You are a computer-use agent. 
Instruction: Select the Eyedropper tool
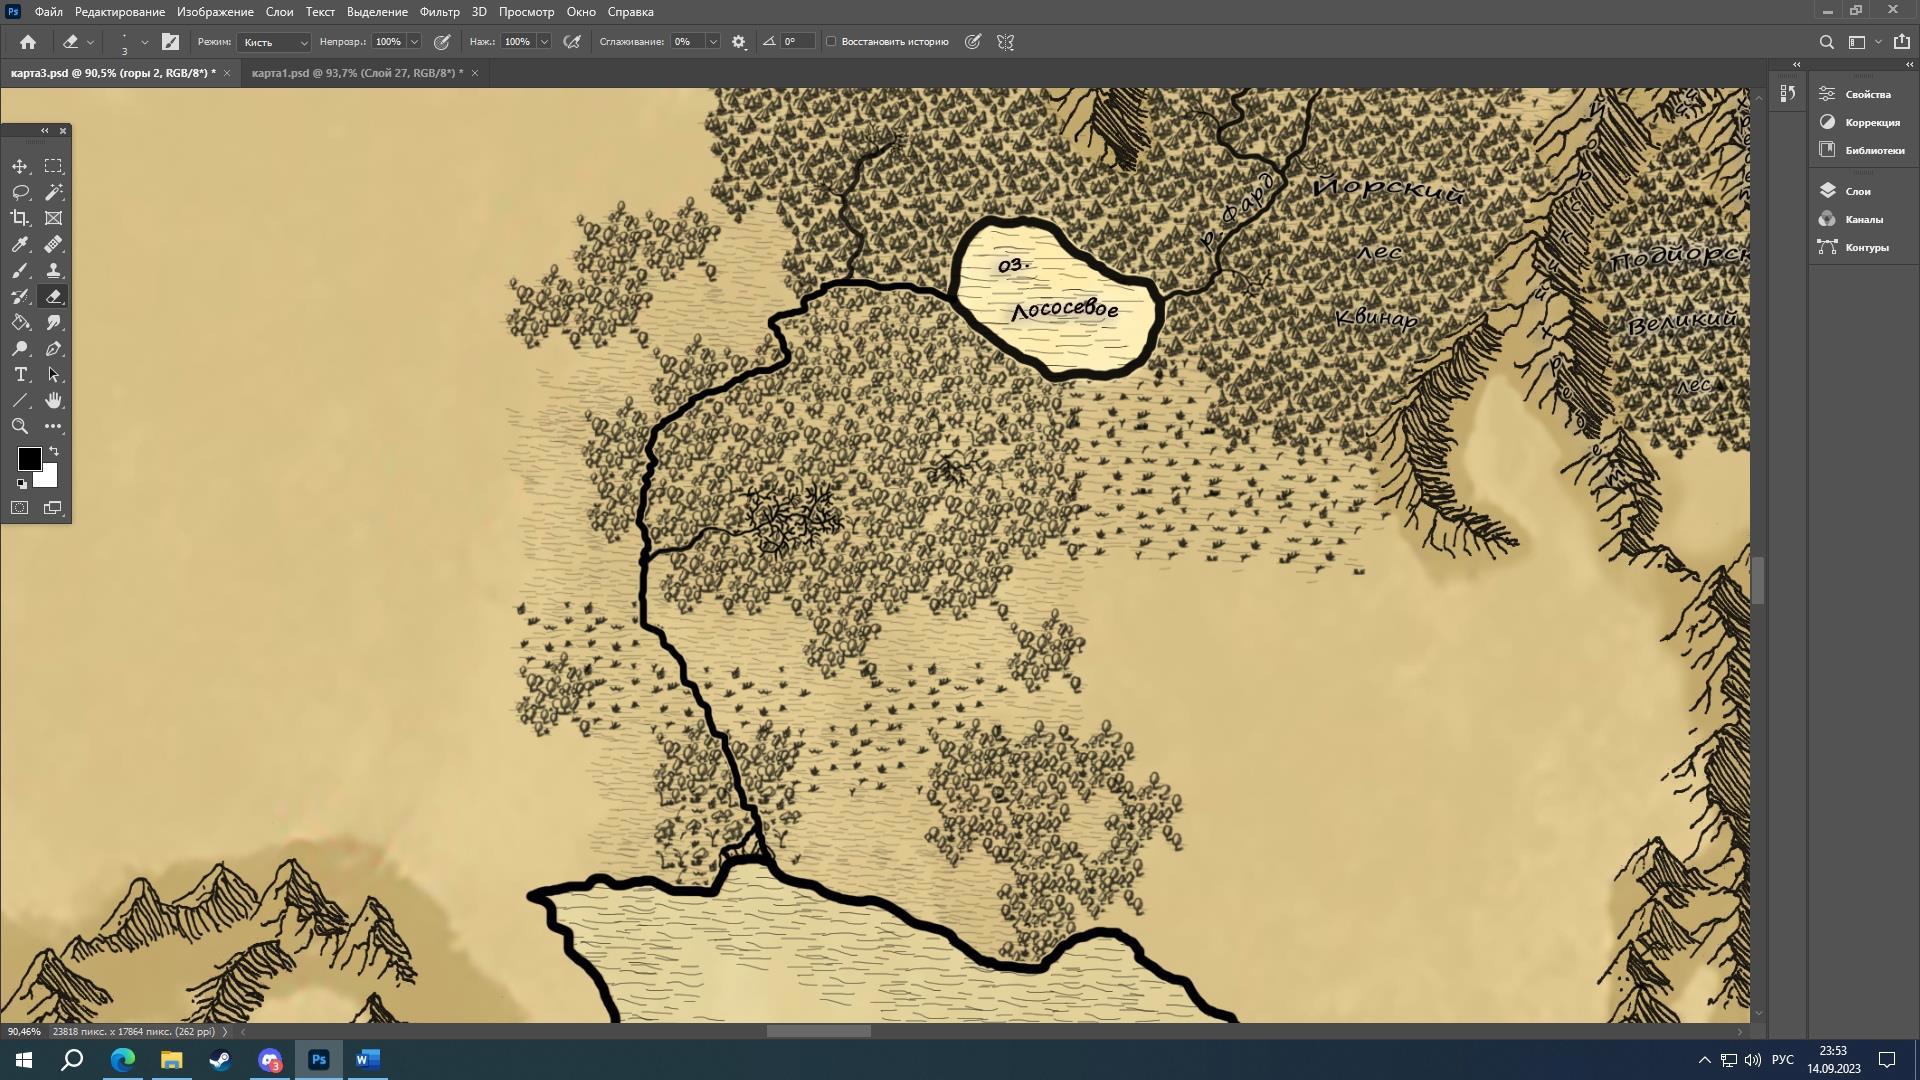20,244
